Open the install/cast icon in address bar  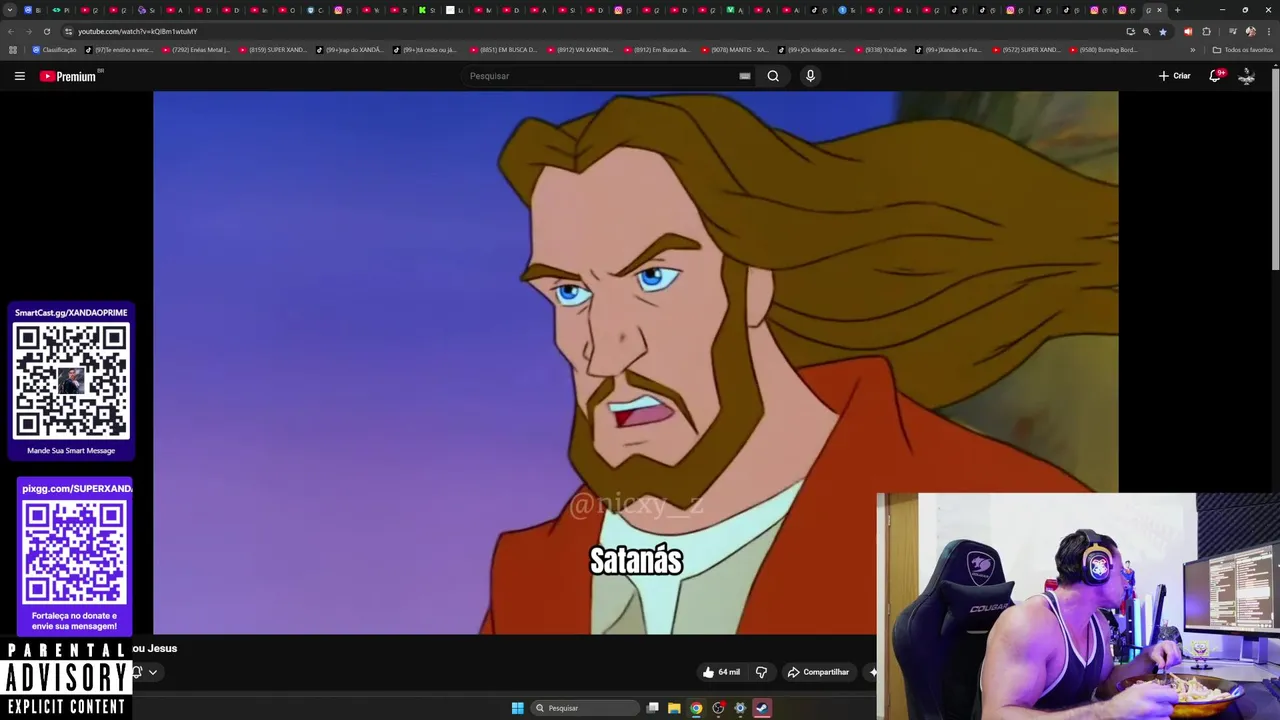(1130, 31)
